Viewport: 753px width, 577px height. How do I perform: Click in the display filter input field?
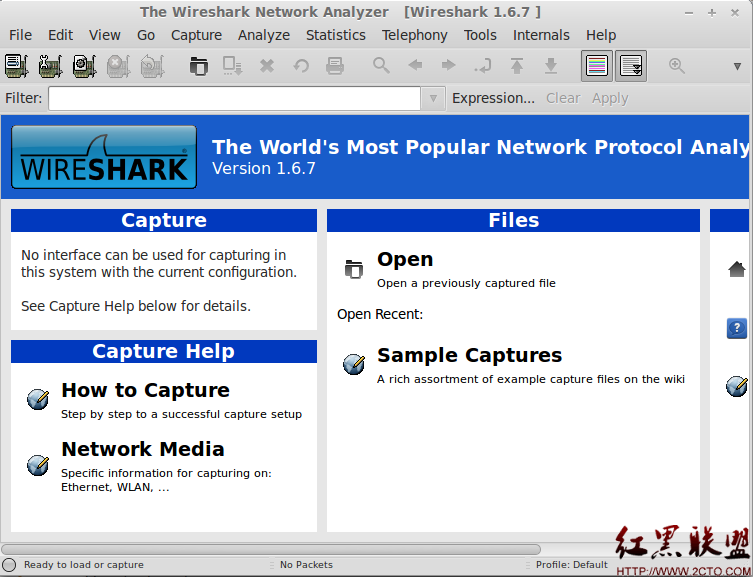pos(234,98)
